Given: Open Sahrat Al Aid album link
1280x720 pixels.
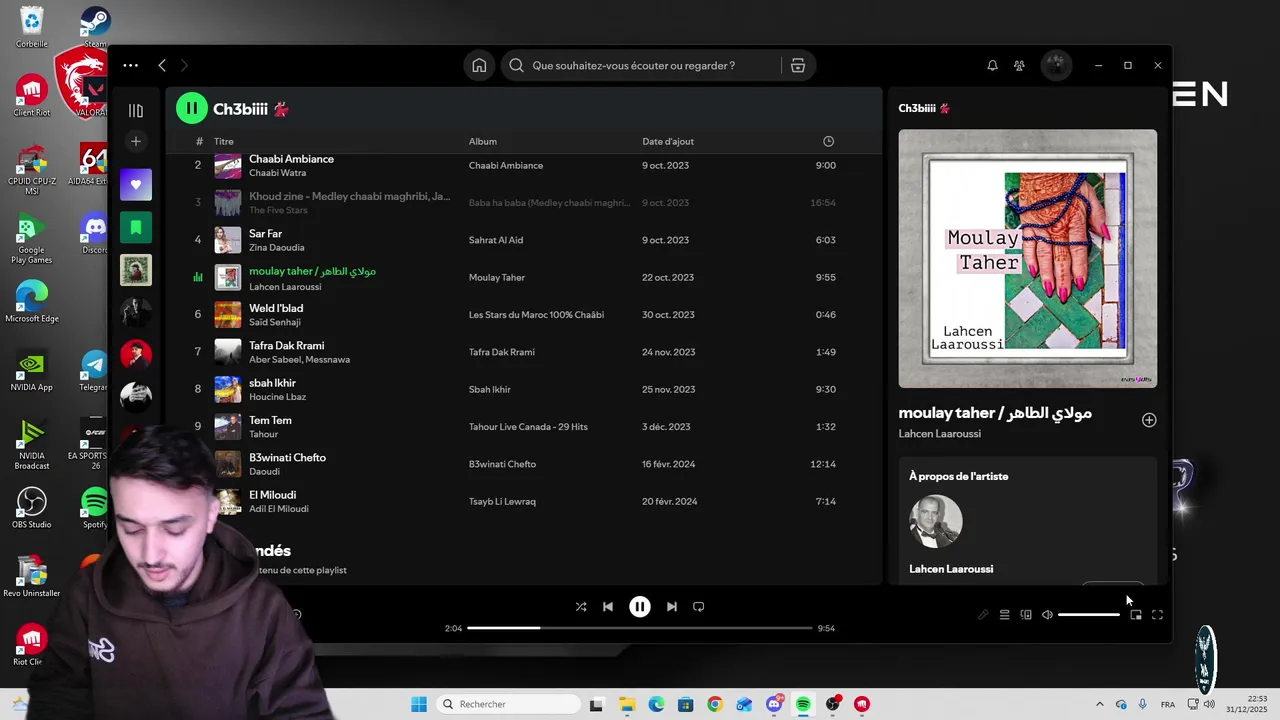Looking at the screenshot, I should point(496,240).
